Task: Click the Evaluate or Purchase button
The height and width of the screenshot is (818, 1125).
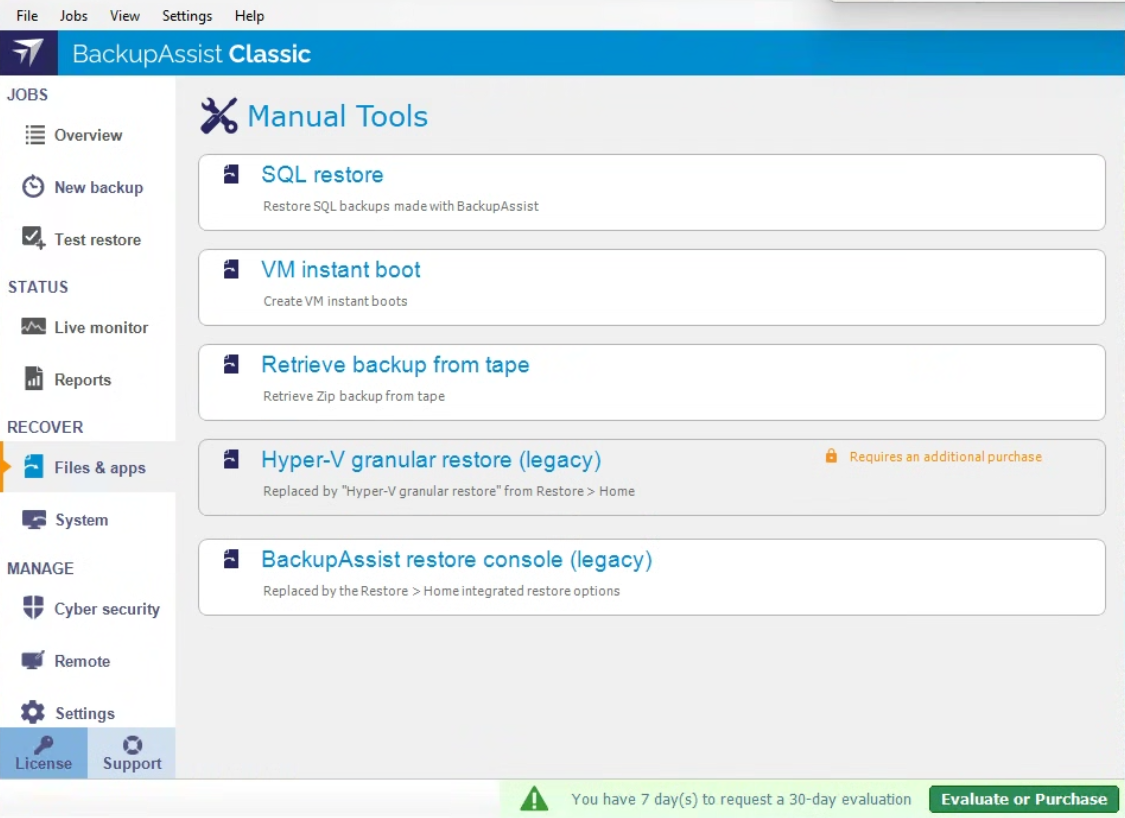Action: (x=1023, y=799)
